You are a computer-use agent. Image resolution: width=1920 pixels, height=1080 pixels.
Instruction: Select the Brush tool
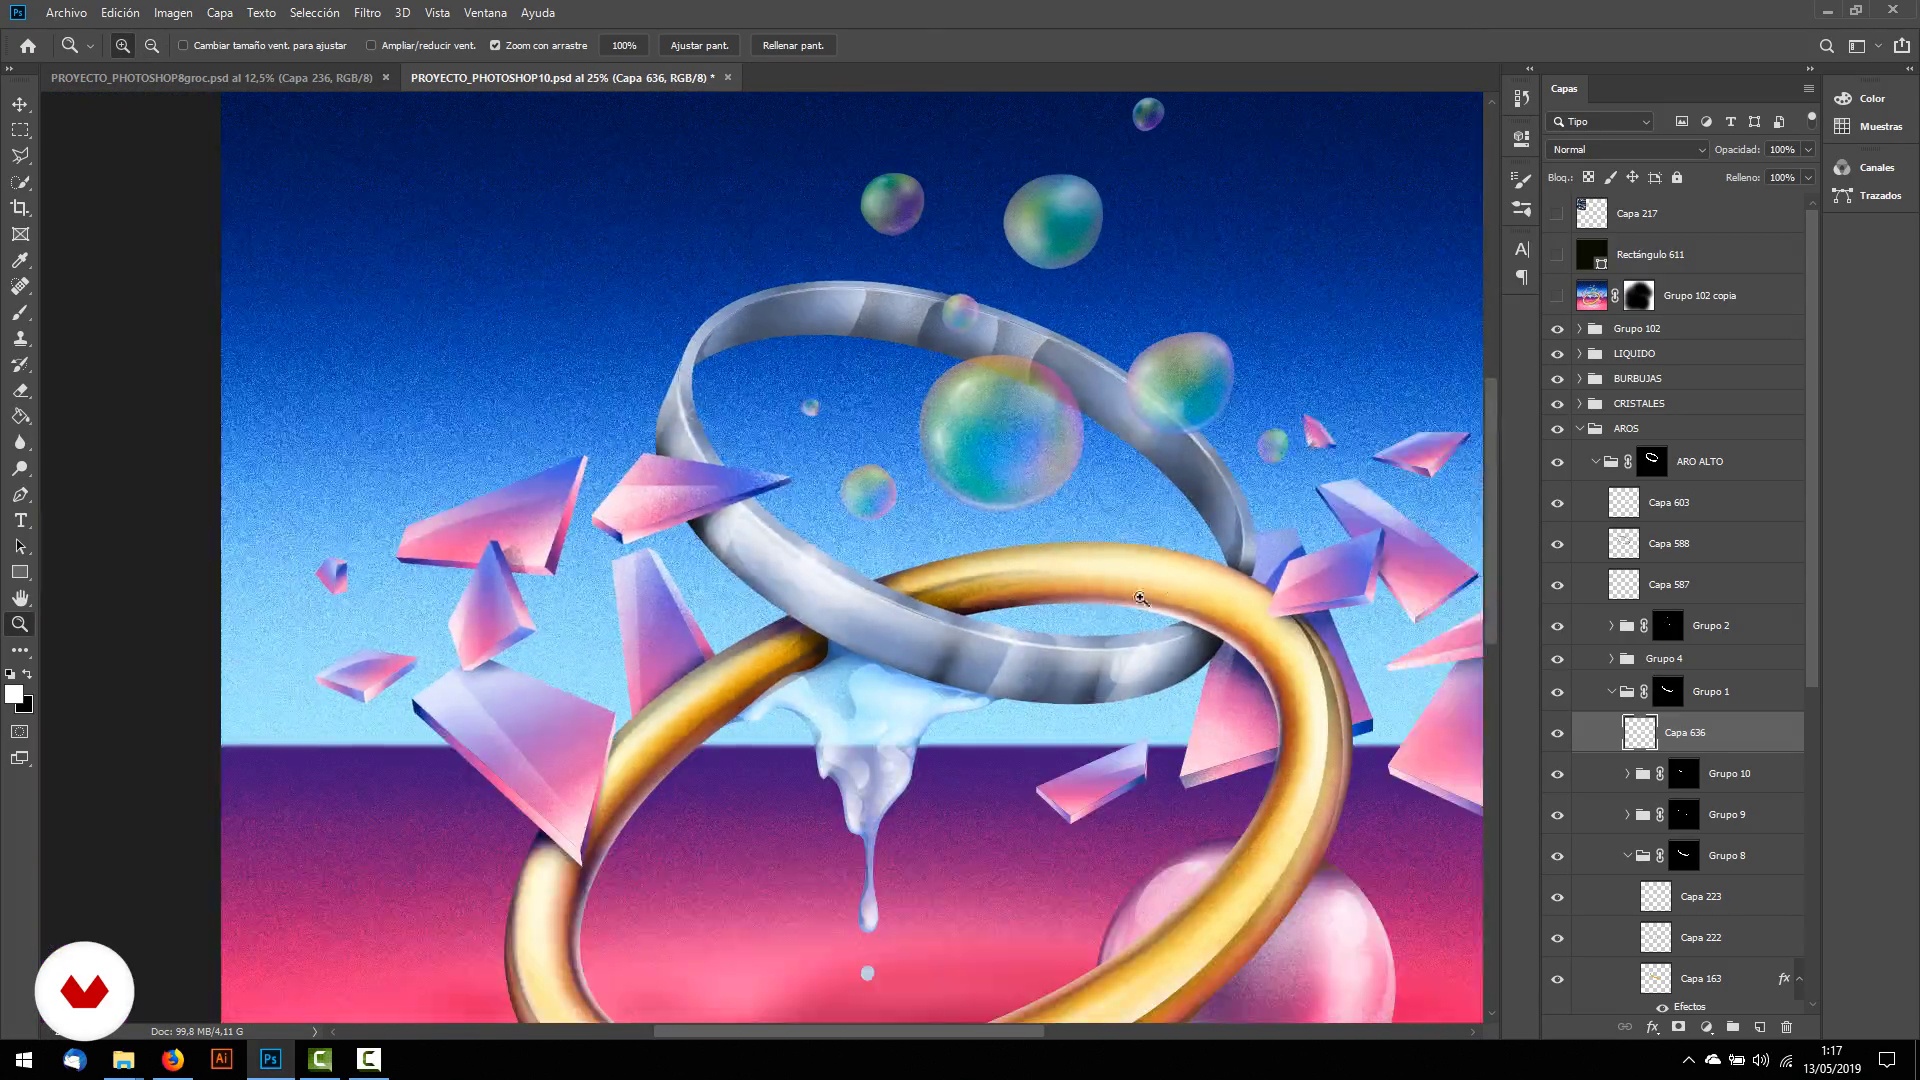pyautogui.click(x=20, y=312)
